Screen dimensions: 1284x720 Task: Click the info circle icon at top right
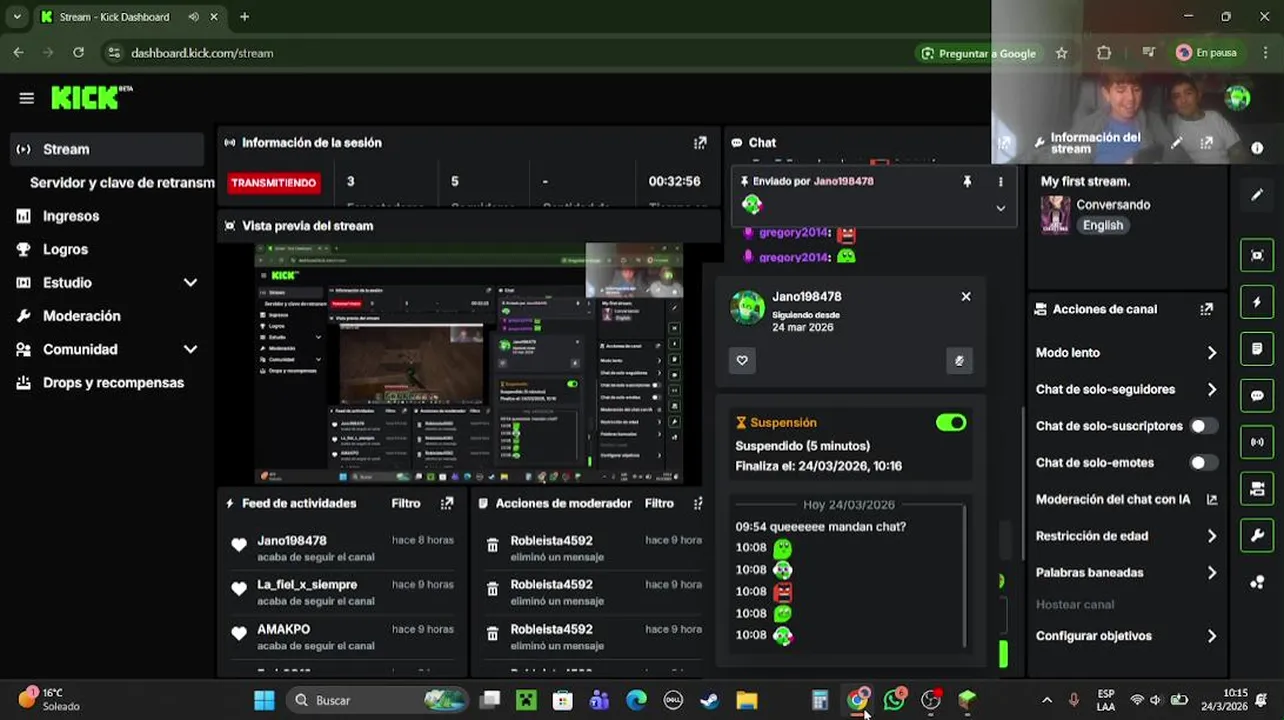1257,148
